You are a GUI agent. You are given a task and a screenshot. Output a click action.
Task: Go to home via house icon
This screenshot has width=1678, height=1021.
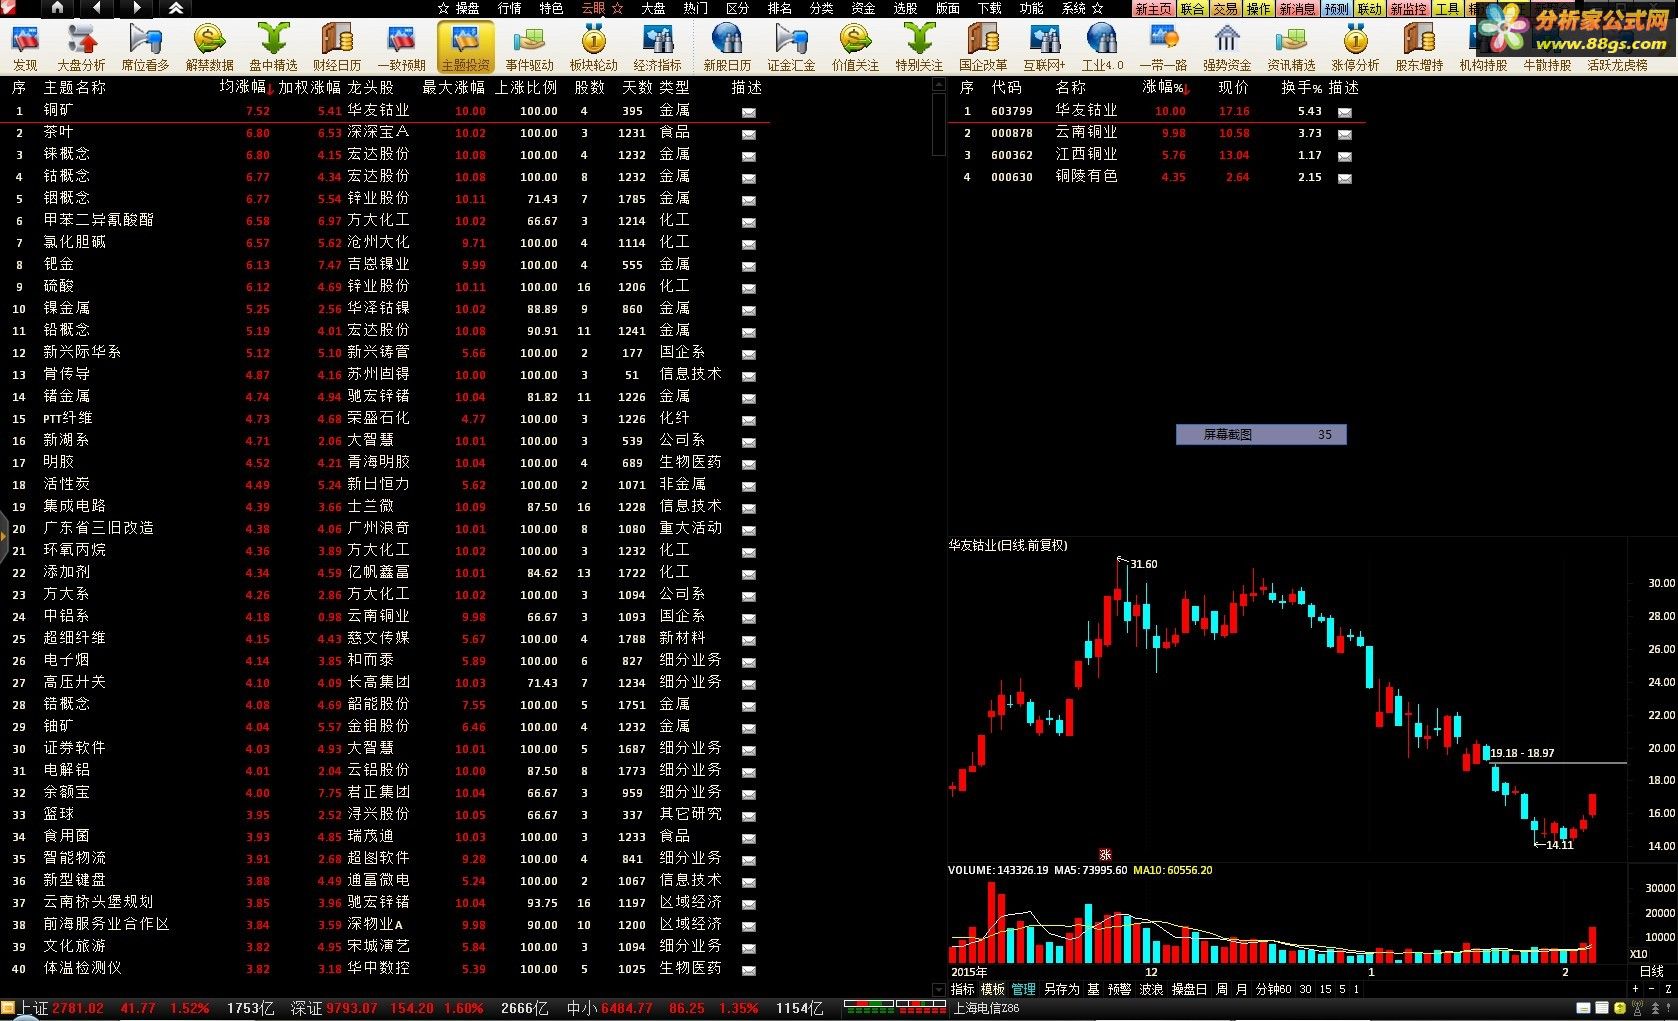57,8
